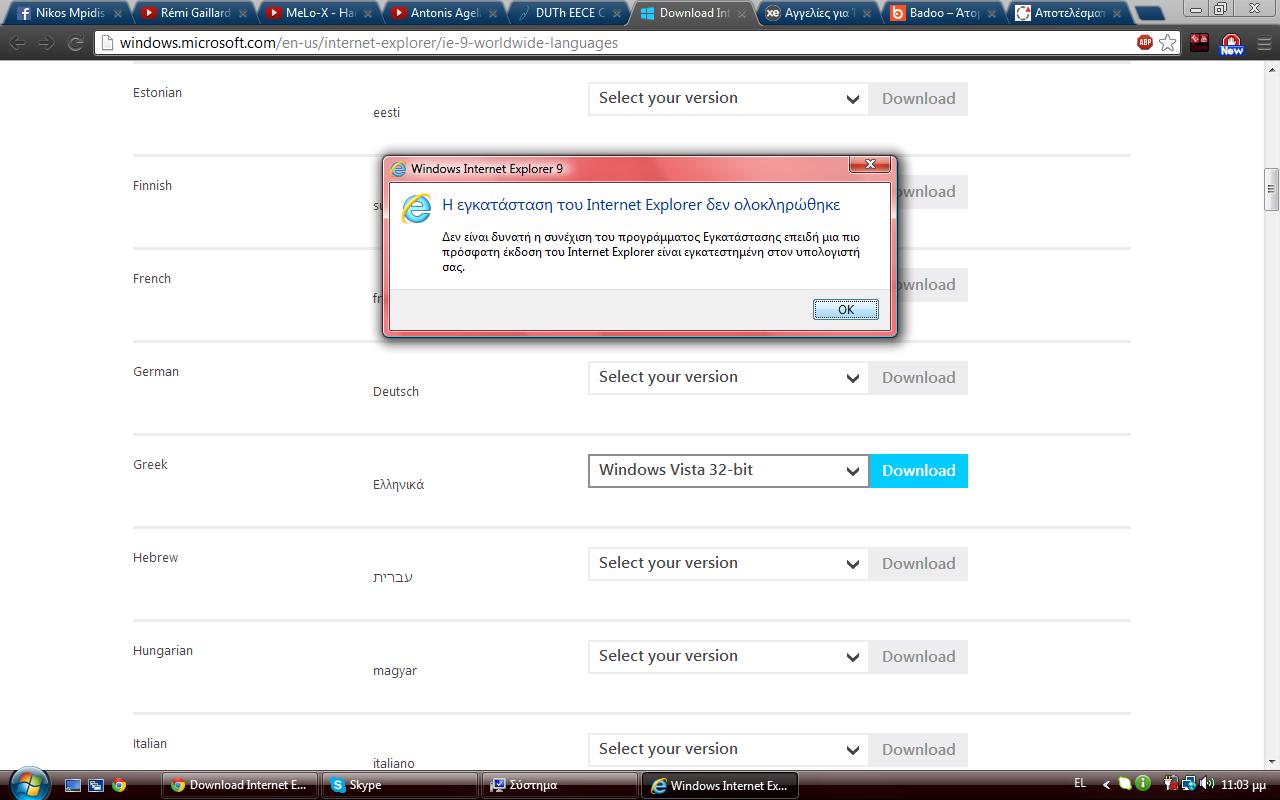Open the Greek Windows Vista 32-bit dropdown
Viewport: 1280px width, 800px height.
coord(728,471)
